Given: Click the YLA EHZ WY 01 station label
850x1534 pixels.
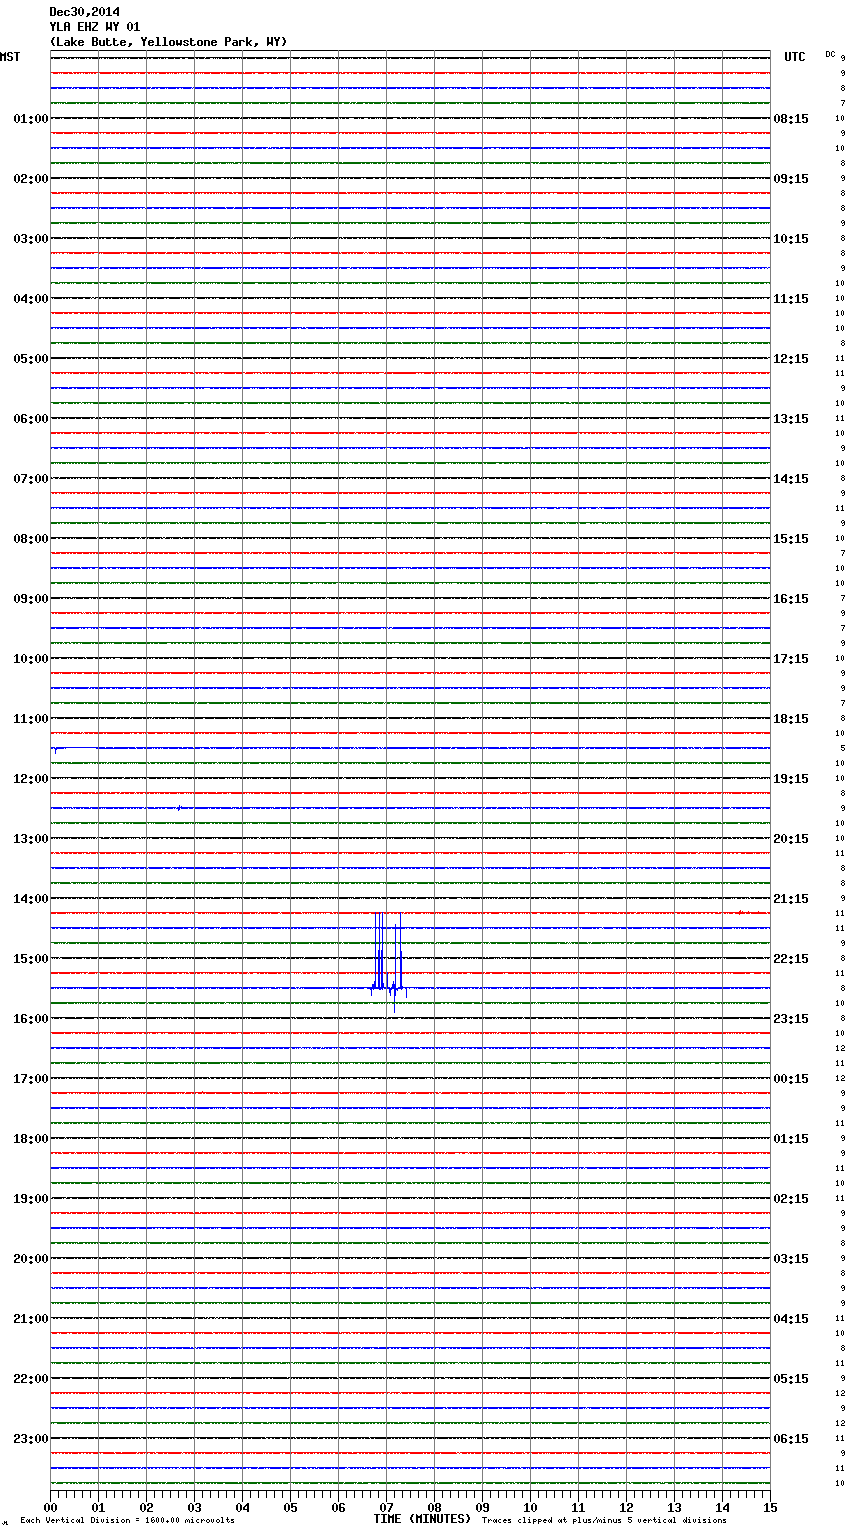Looking at the screenshot, I should (95, 27).
